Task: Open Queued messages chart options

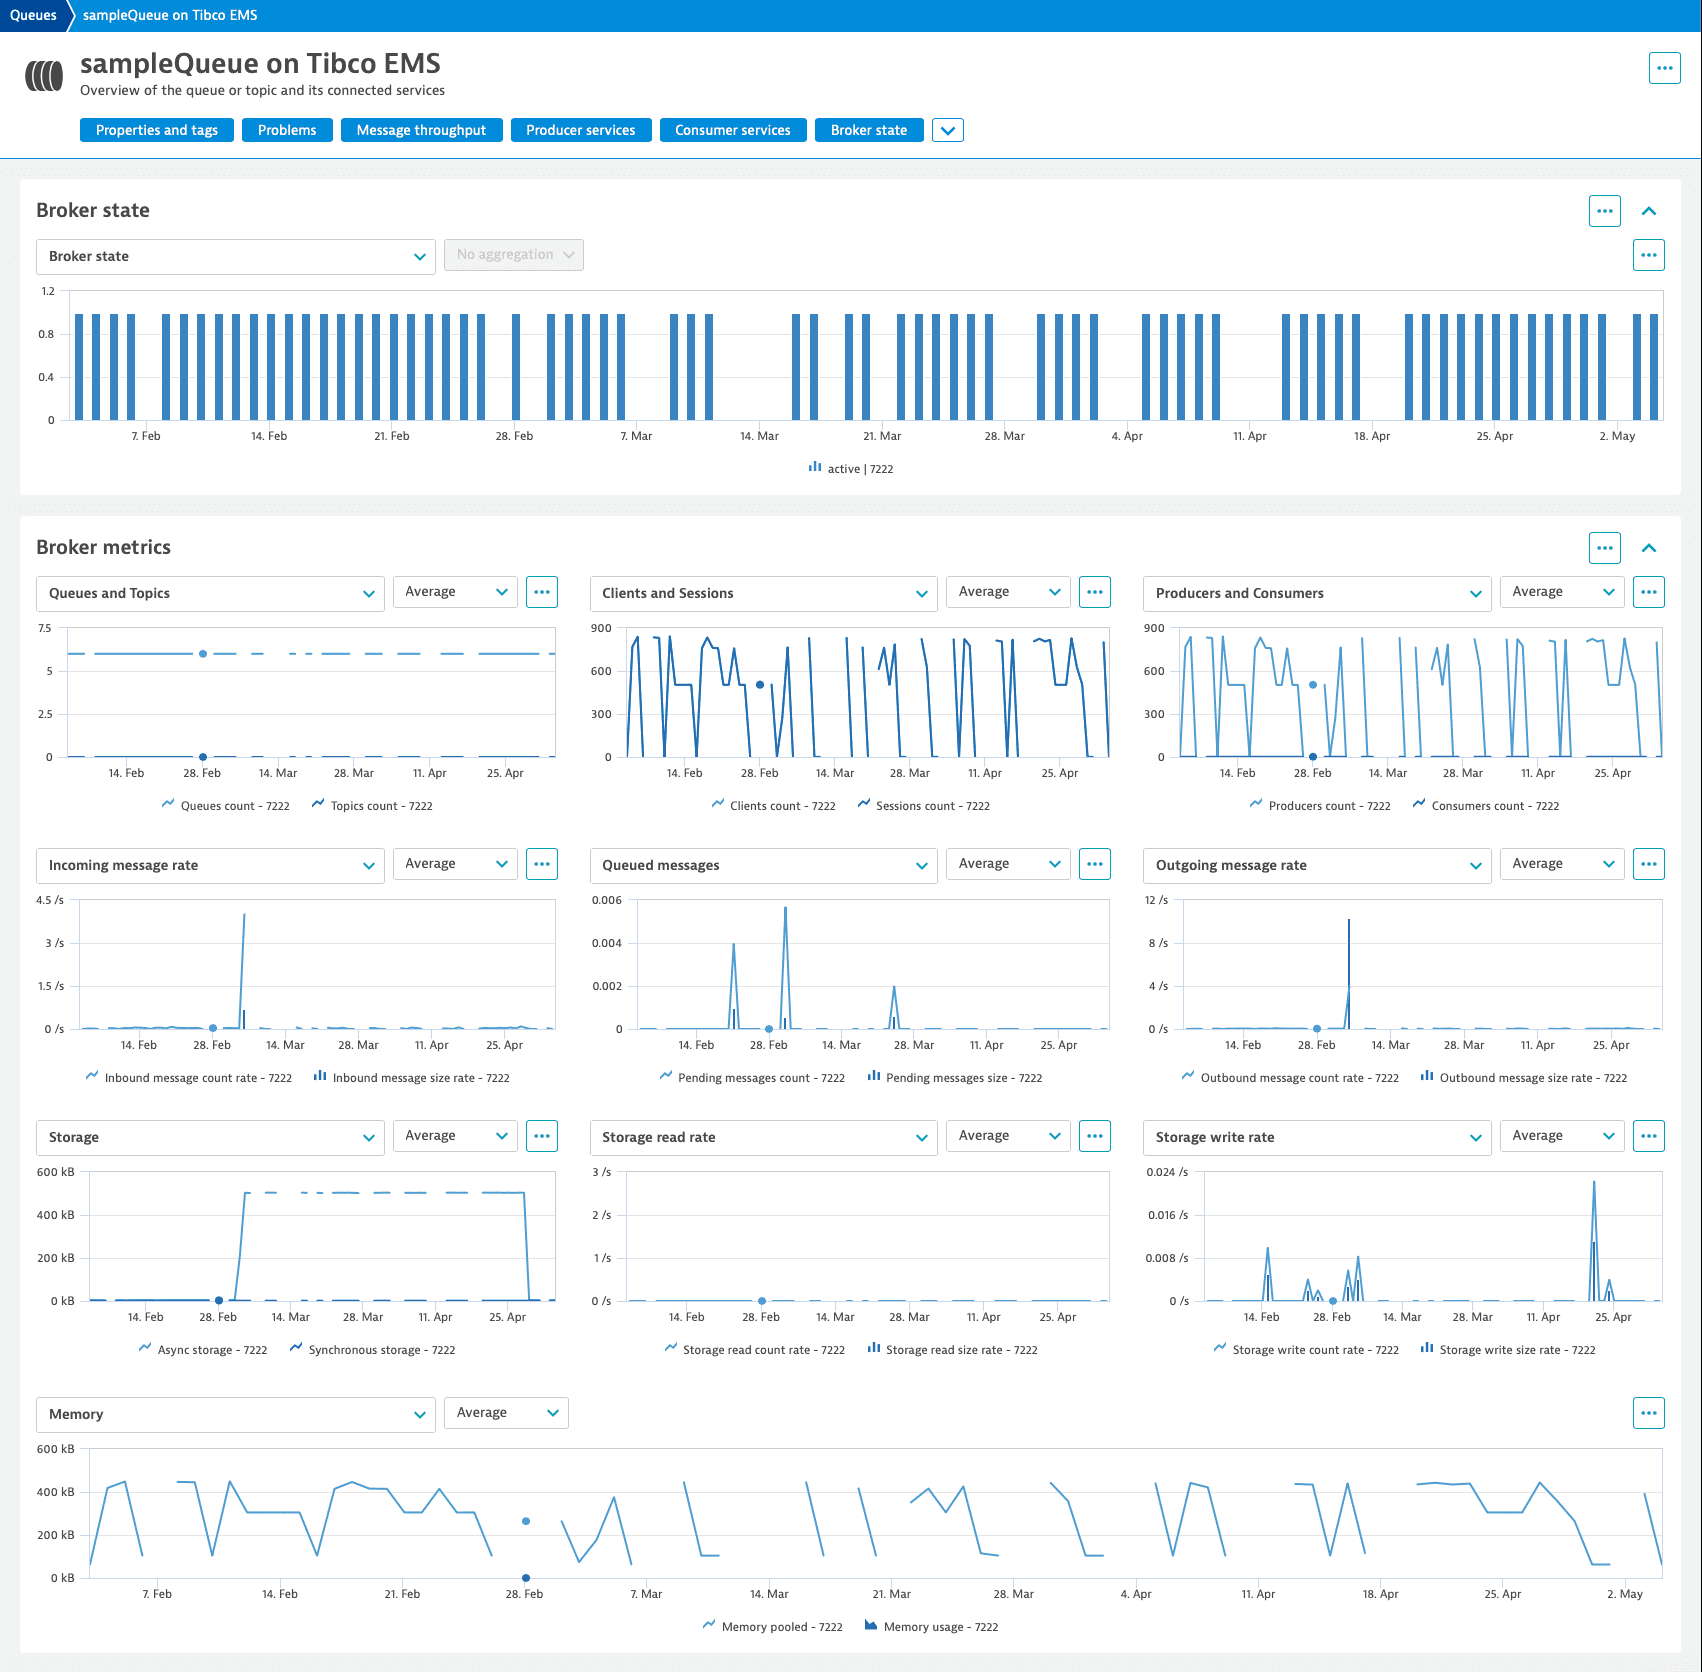Action: (1095, 864)
